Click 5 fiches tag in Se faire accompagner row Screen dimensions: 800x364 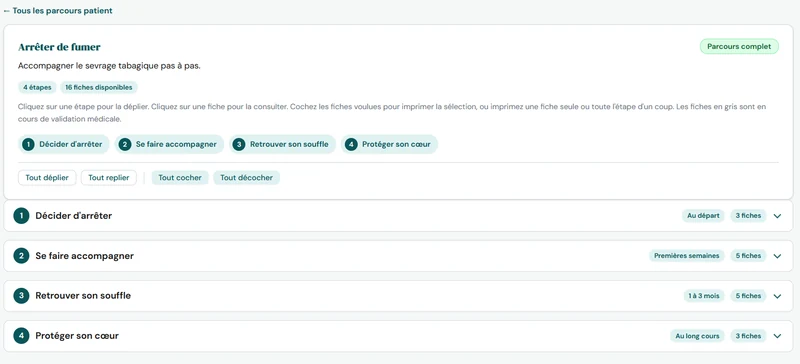point(748,256)
